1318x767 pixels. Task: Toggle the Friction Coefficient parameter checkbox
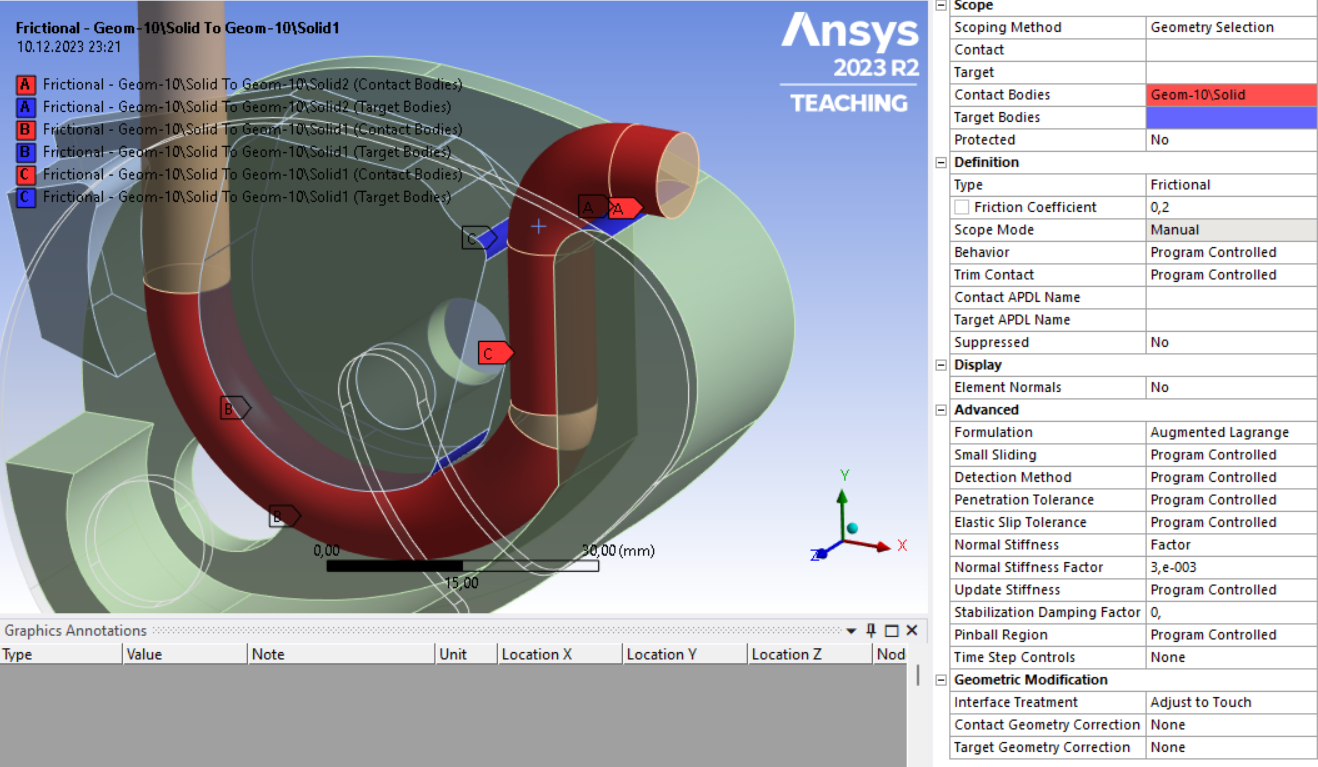tap(961, 207)
